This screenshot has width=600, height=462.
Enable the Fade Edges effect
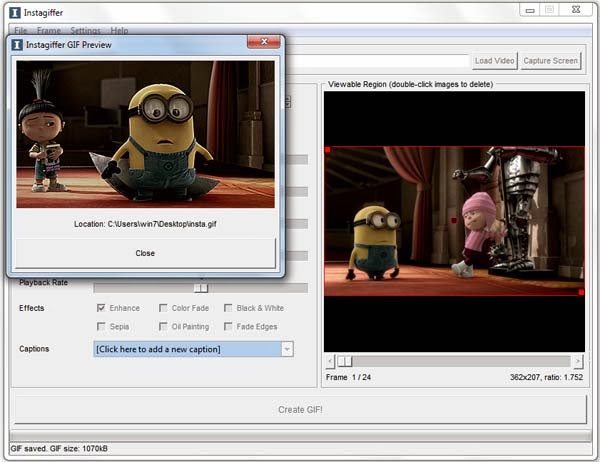pyautogui.click(x=228, y=326)
